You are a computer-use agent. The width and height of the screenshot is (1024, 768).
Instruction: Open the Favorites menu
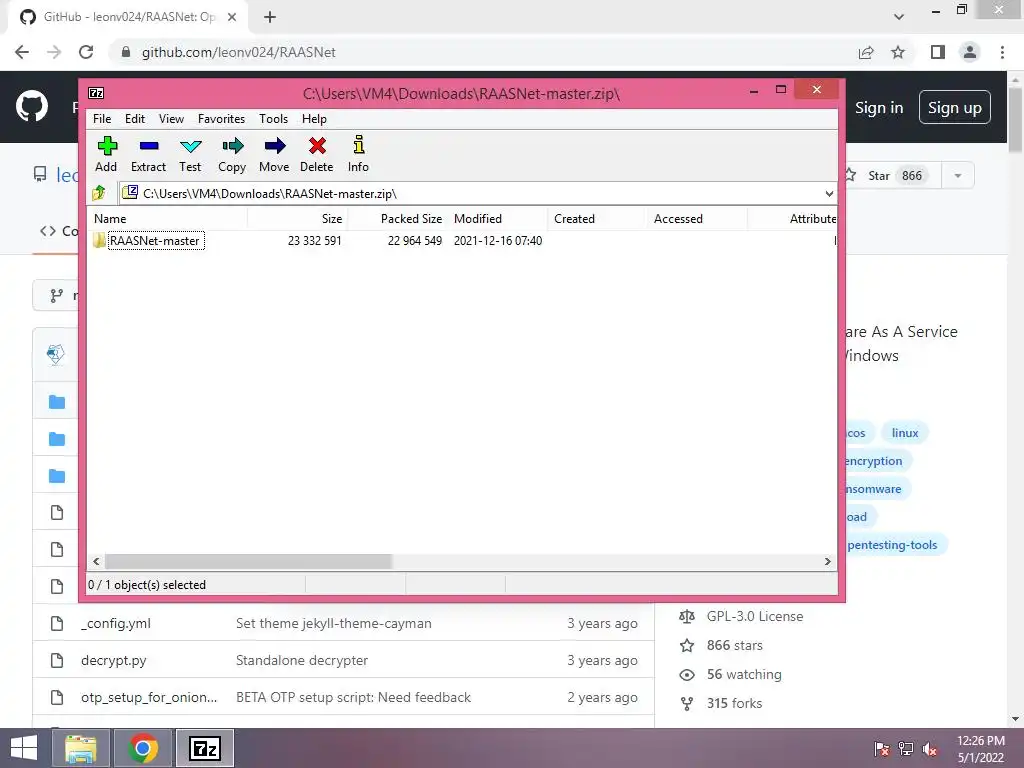point(221,119)
